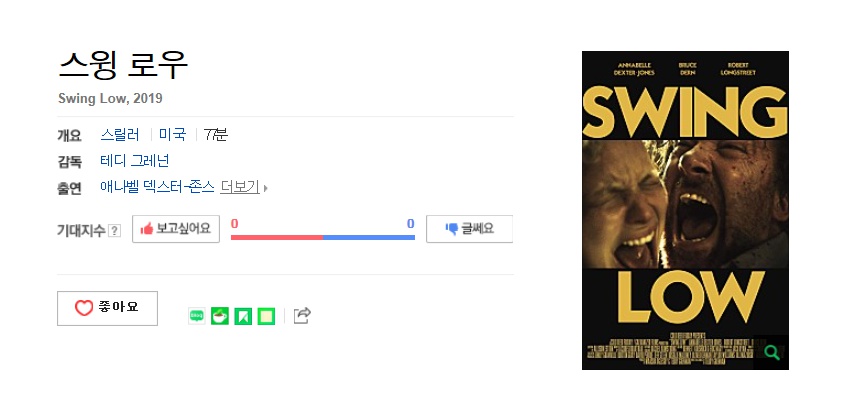Viewport: 843px width, 401px height.
Task: Click the 스윙 로우 movie title
Action: [123, 65]
